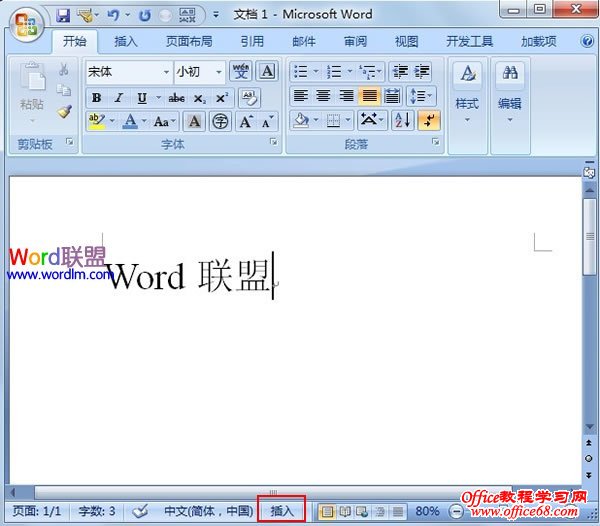The image size is (600, 526).
Task: Open the font color arrow next to A
Action: point(143,122)
